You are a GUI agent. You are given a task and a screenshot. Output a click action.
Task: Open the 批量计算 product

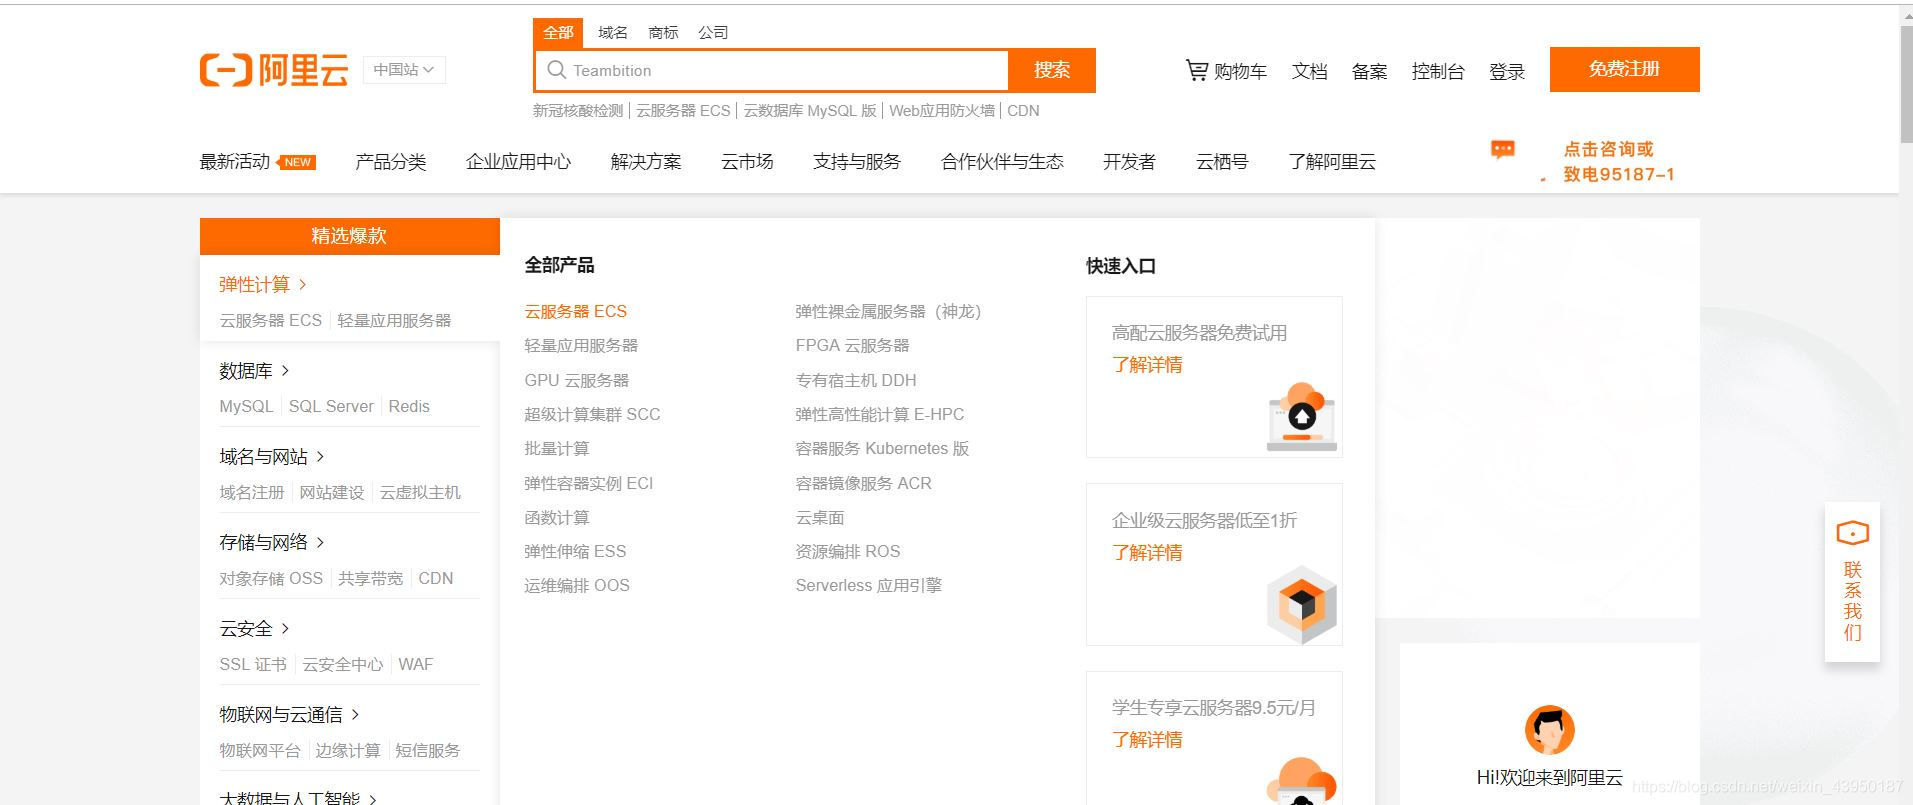[x=557, y=449]
